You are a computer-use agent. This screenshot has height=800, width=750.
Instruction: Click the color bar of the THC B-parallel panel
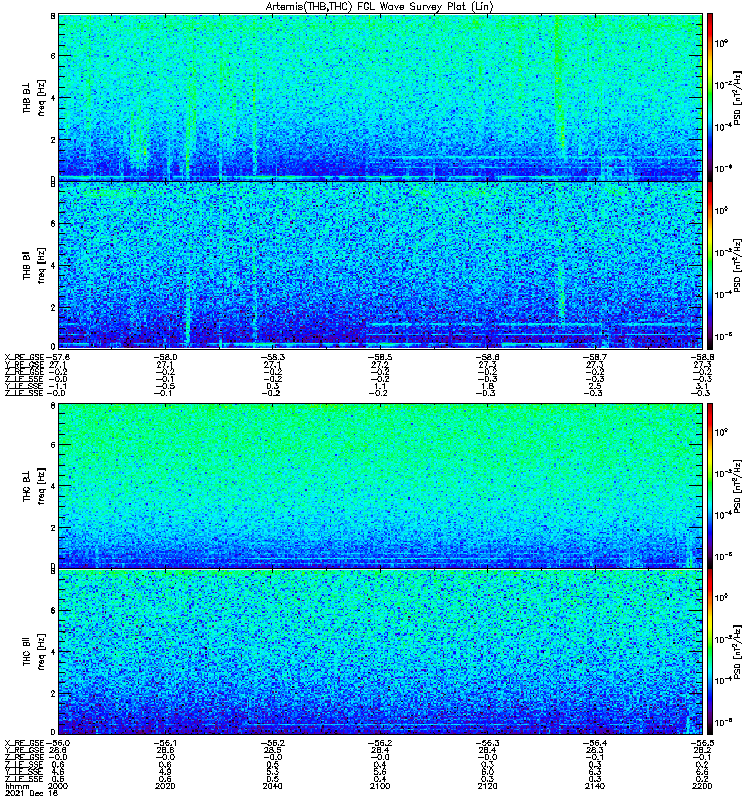(709, 652)
